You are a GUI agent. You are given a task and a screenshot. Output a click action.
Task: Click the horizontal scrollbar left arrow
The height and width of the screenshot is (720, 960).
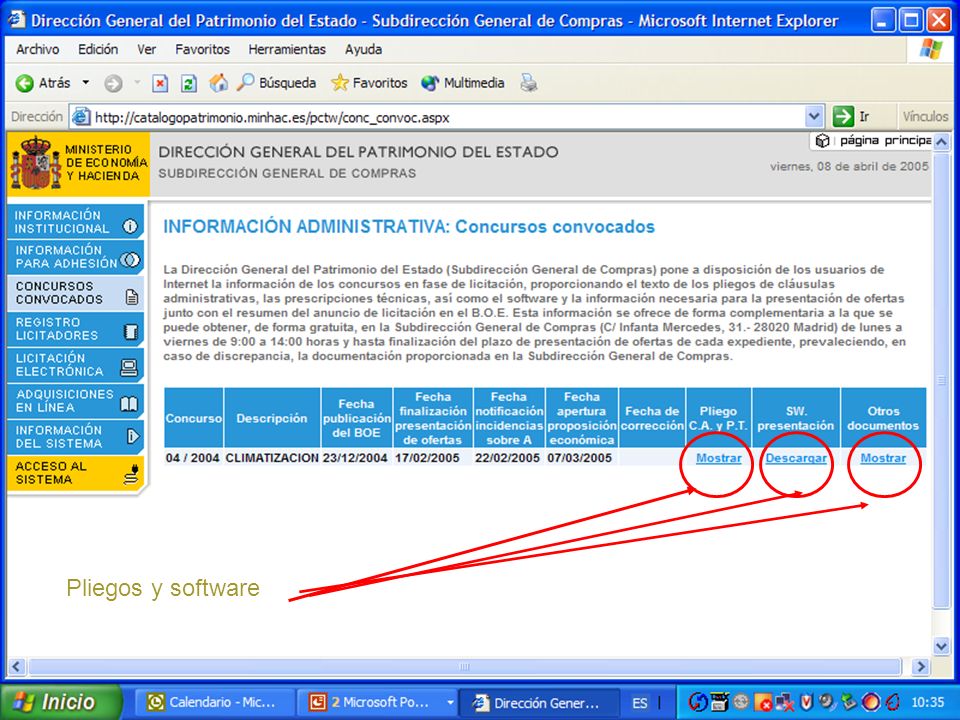[16, 666]
